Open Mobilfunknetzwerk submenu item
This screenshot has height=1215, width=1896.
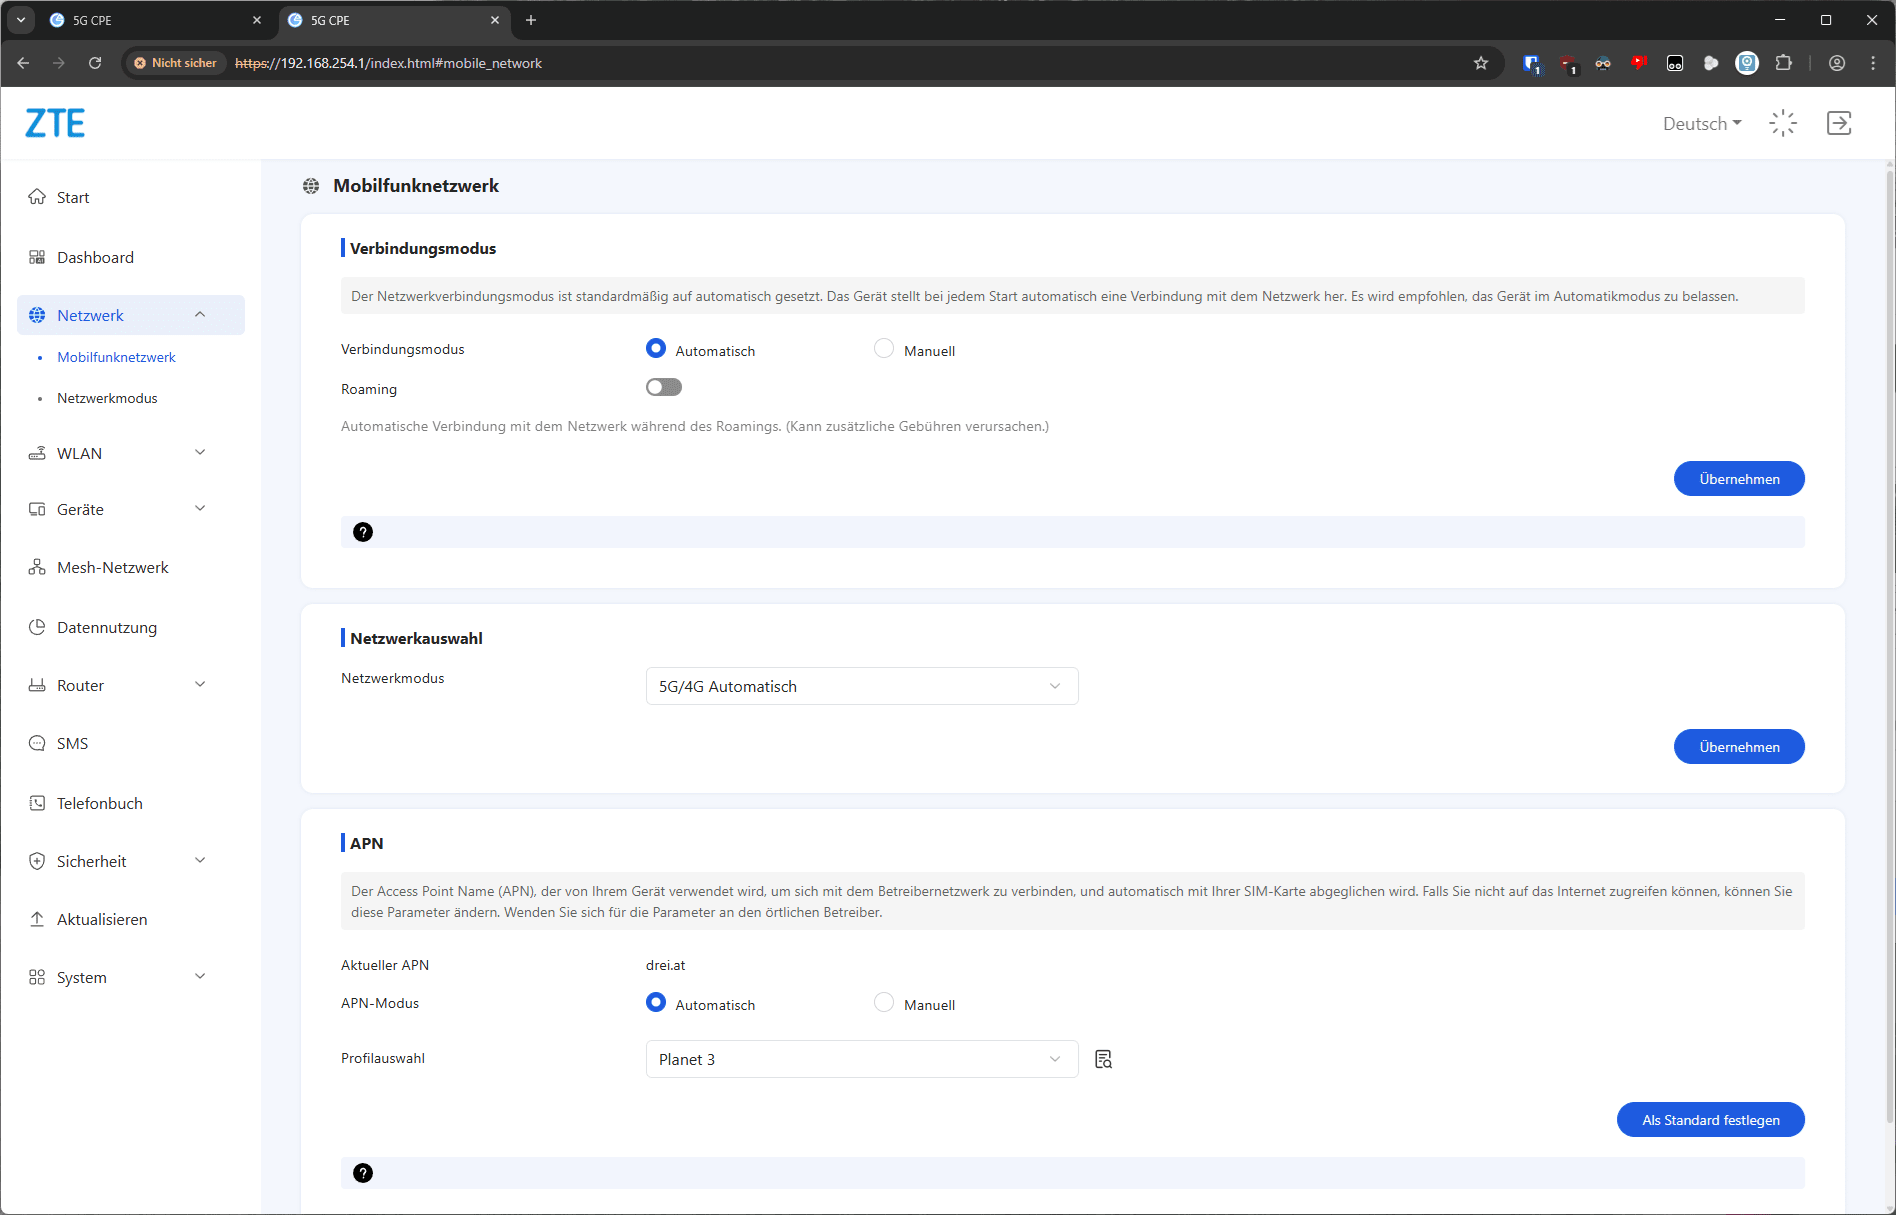click(x=116, y=357)
